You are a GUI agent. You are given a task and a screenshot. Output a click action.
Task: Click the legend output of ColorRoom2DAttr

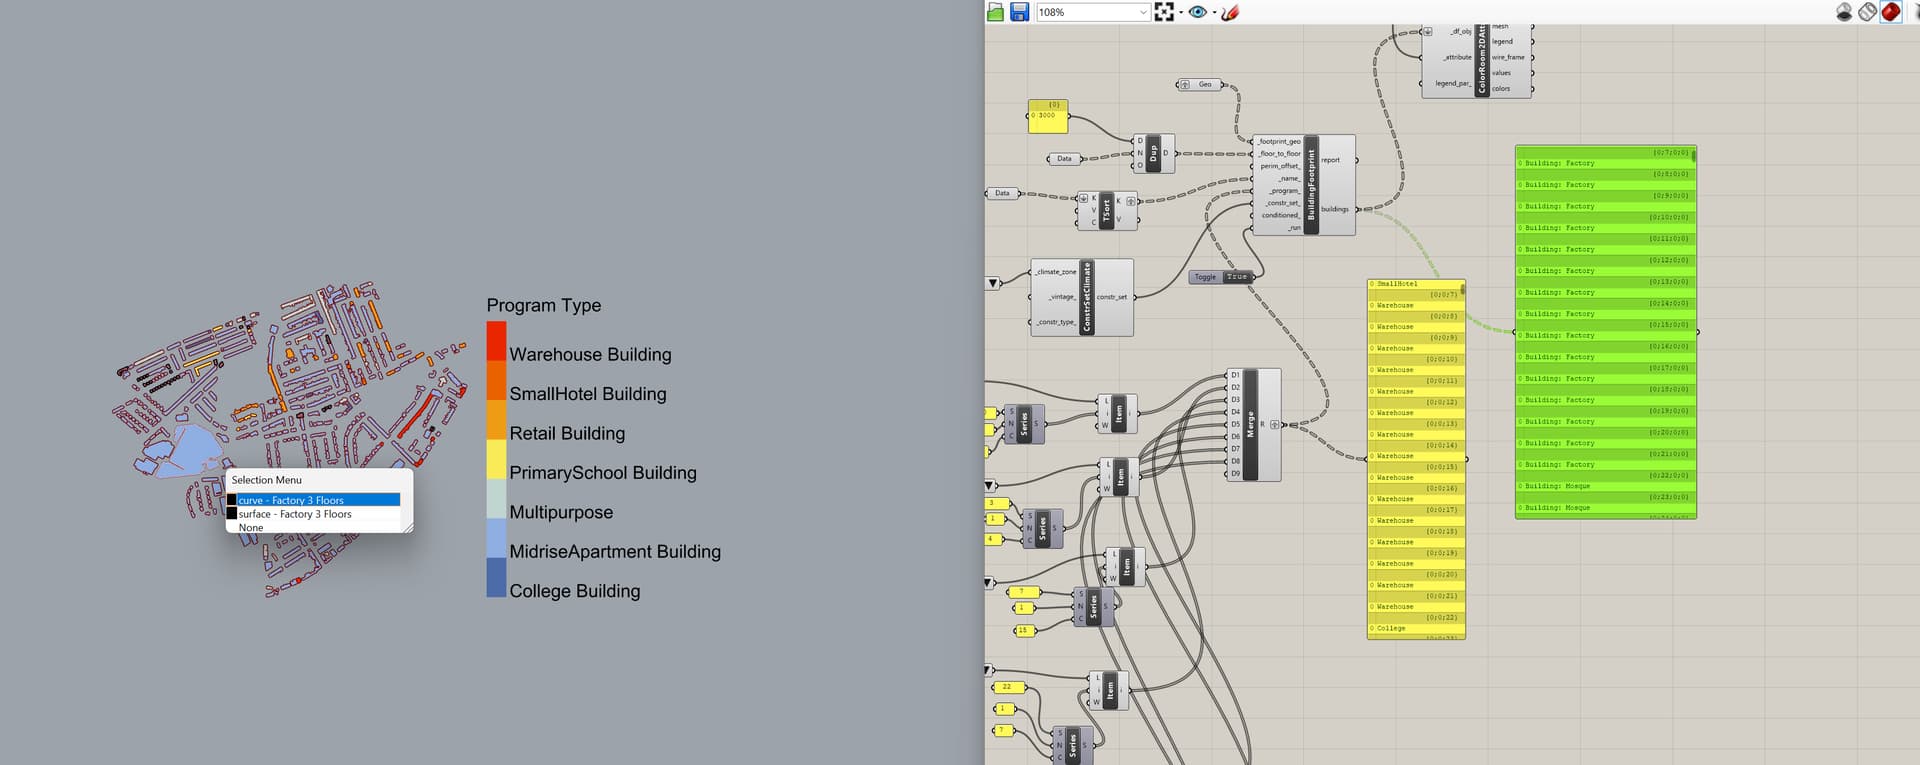(x=1502, y=42)
